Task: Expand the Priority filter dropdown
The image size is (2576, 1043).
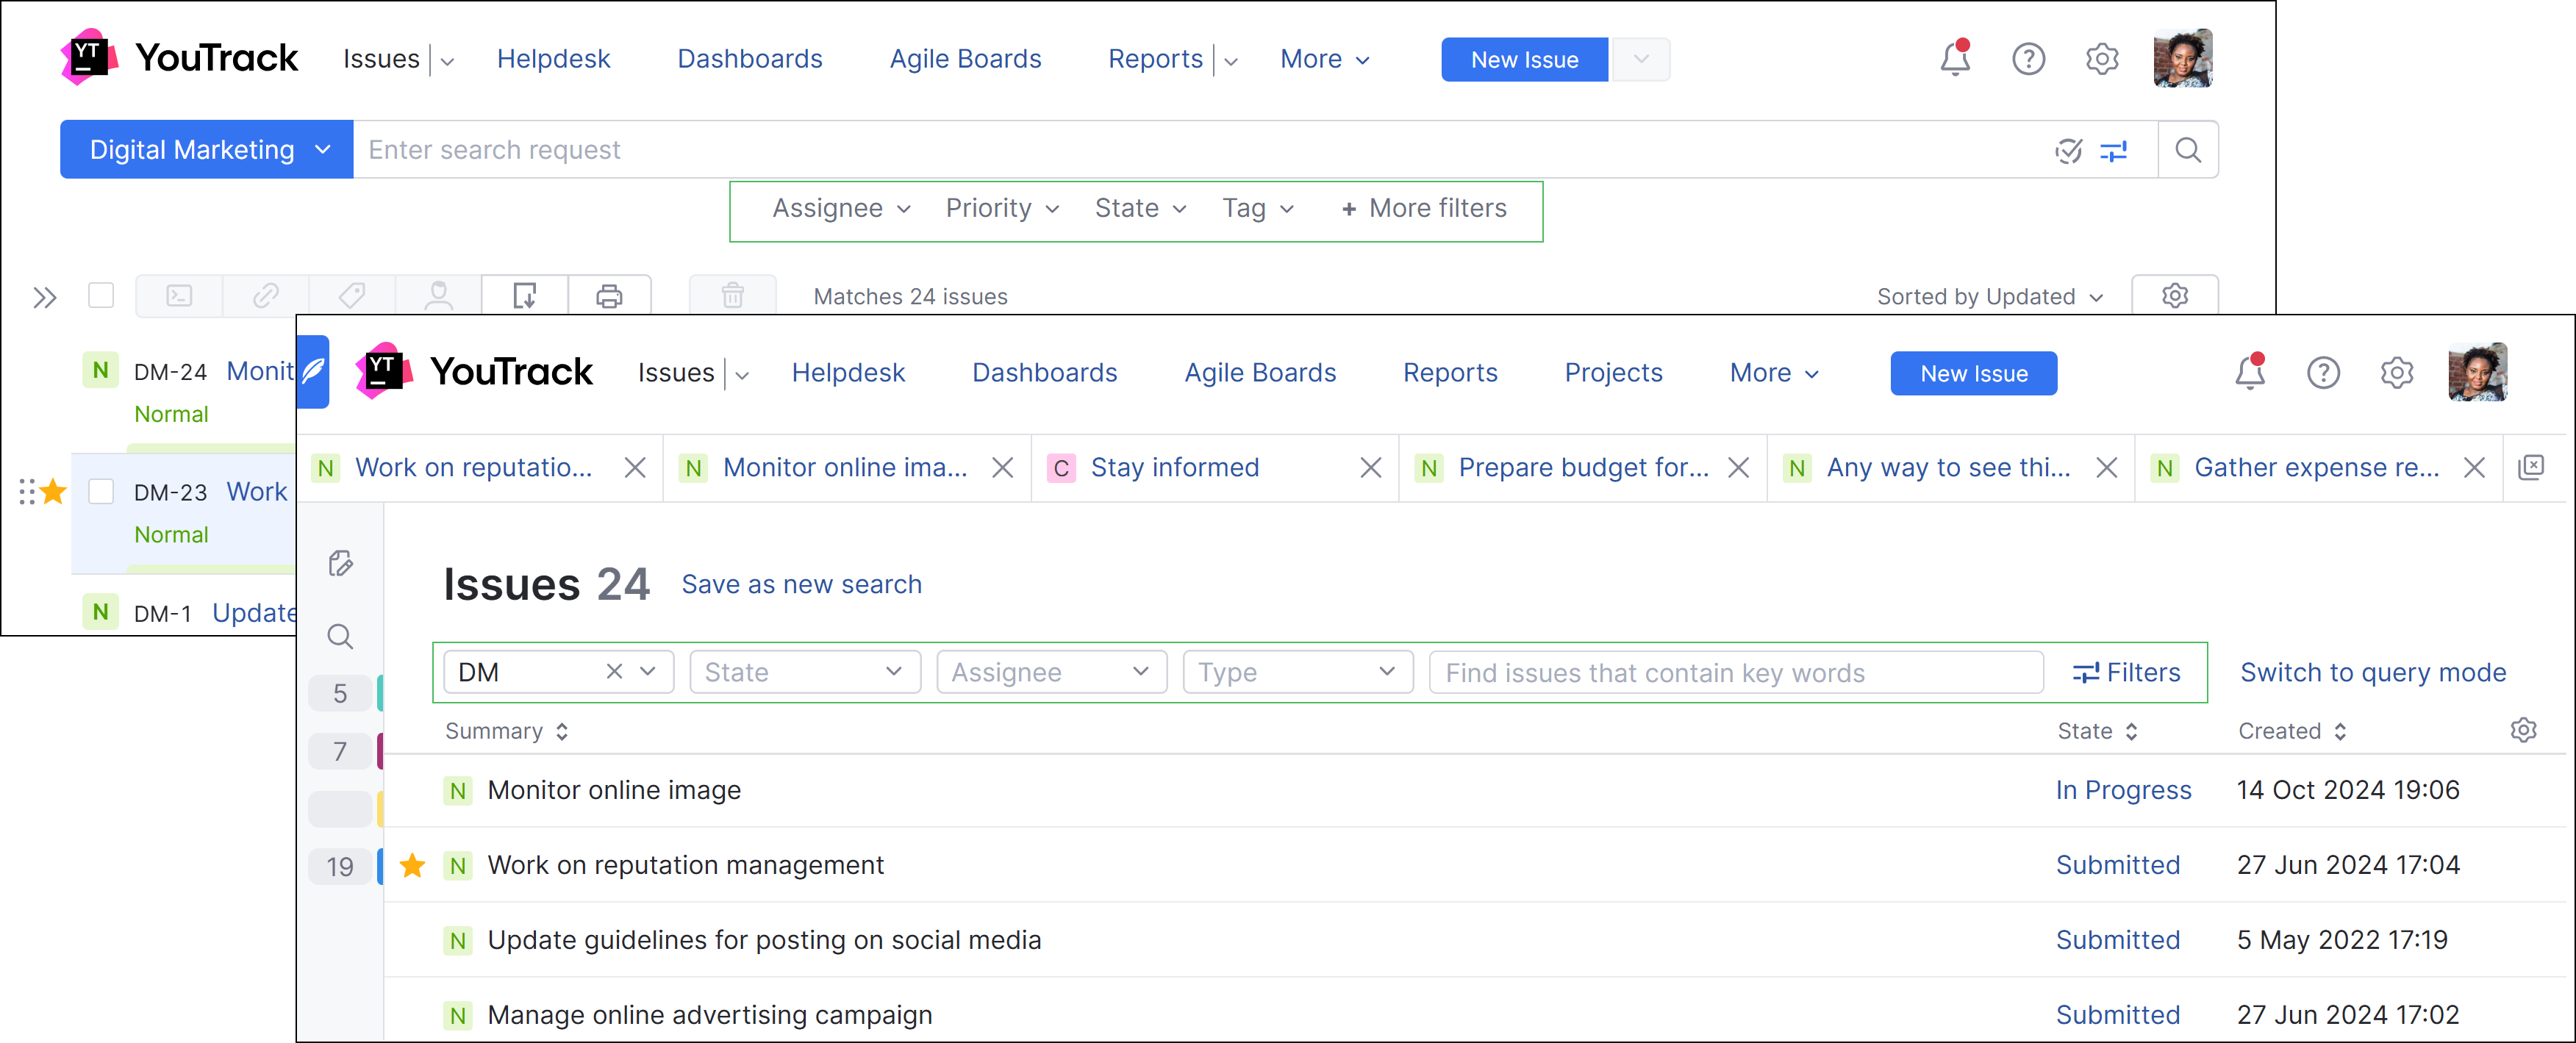Action: tap(1001, 209)
